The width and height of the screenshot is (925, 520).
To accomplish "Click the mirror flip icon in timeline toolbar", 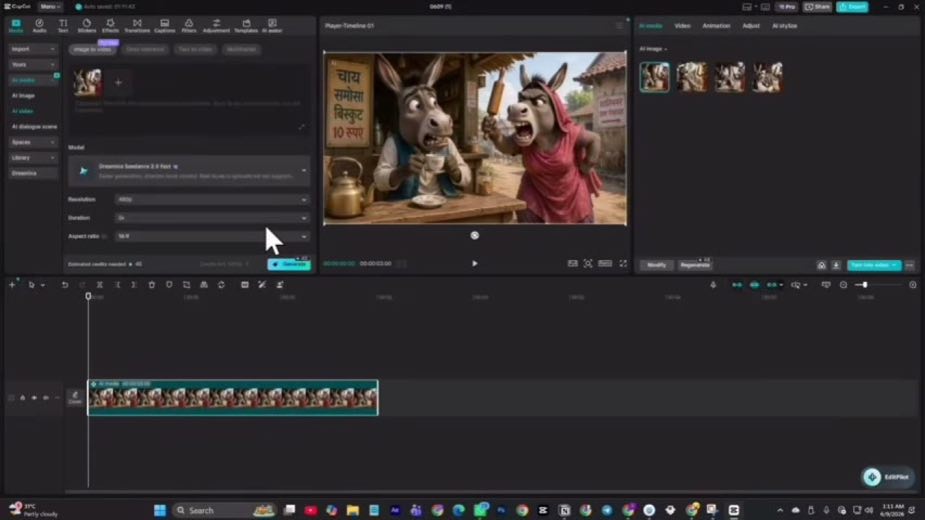I will pos(204,284).
